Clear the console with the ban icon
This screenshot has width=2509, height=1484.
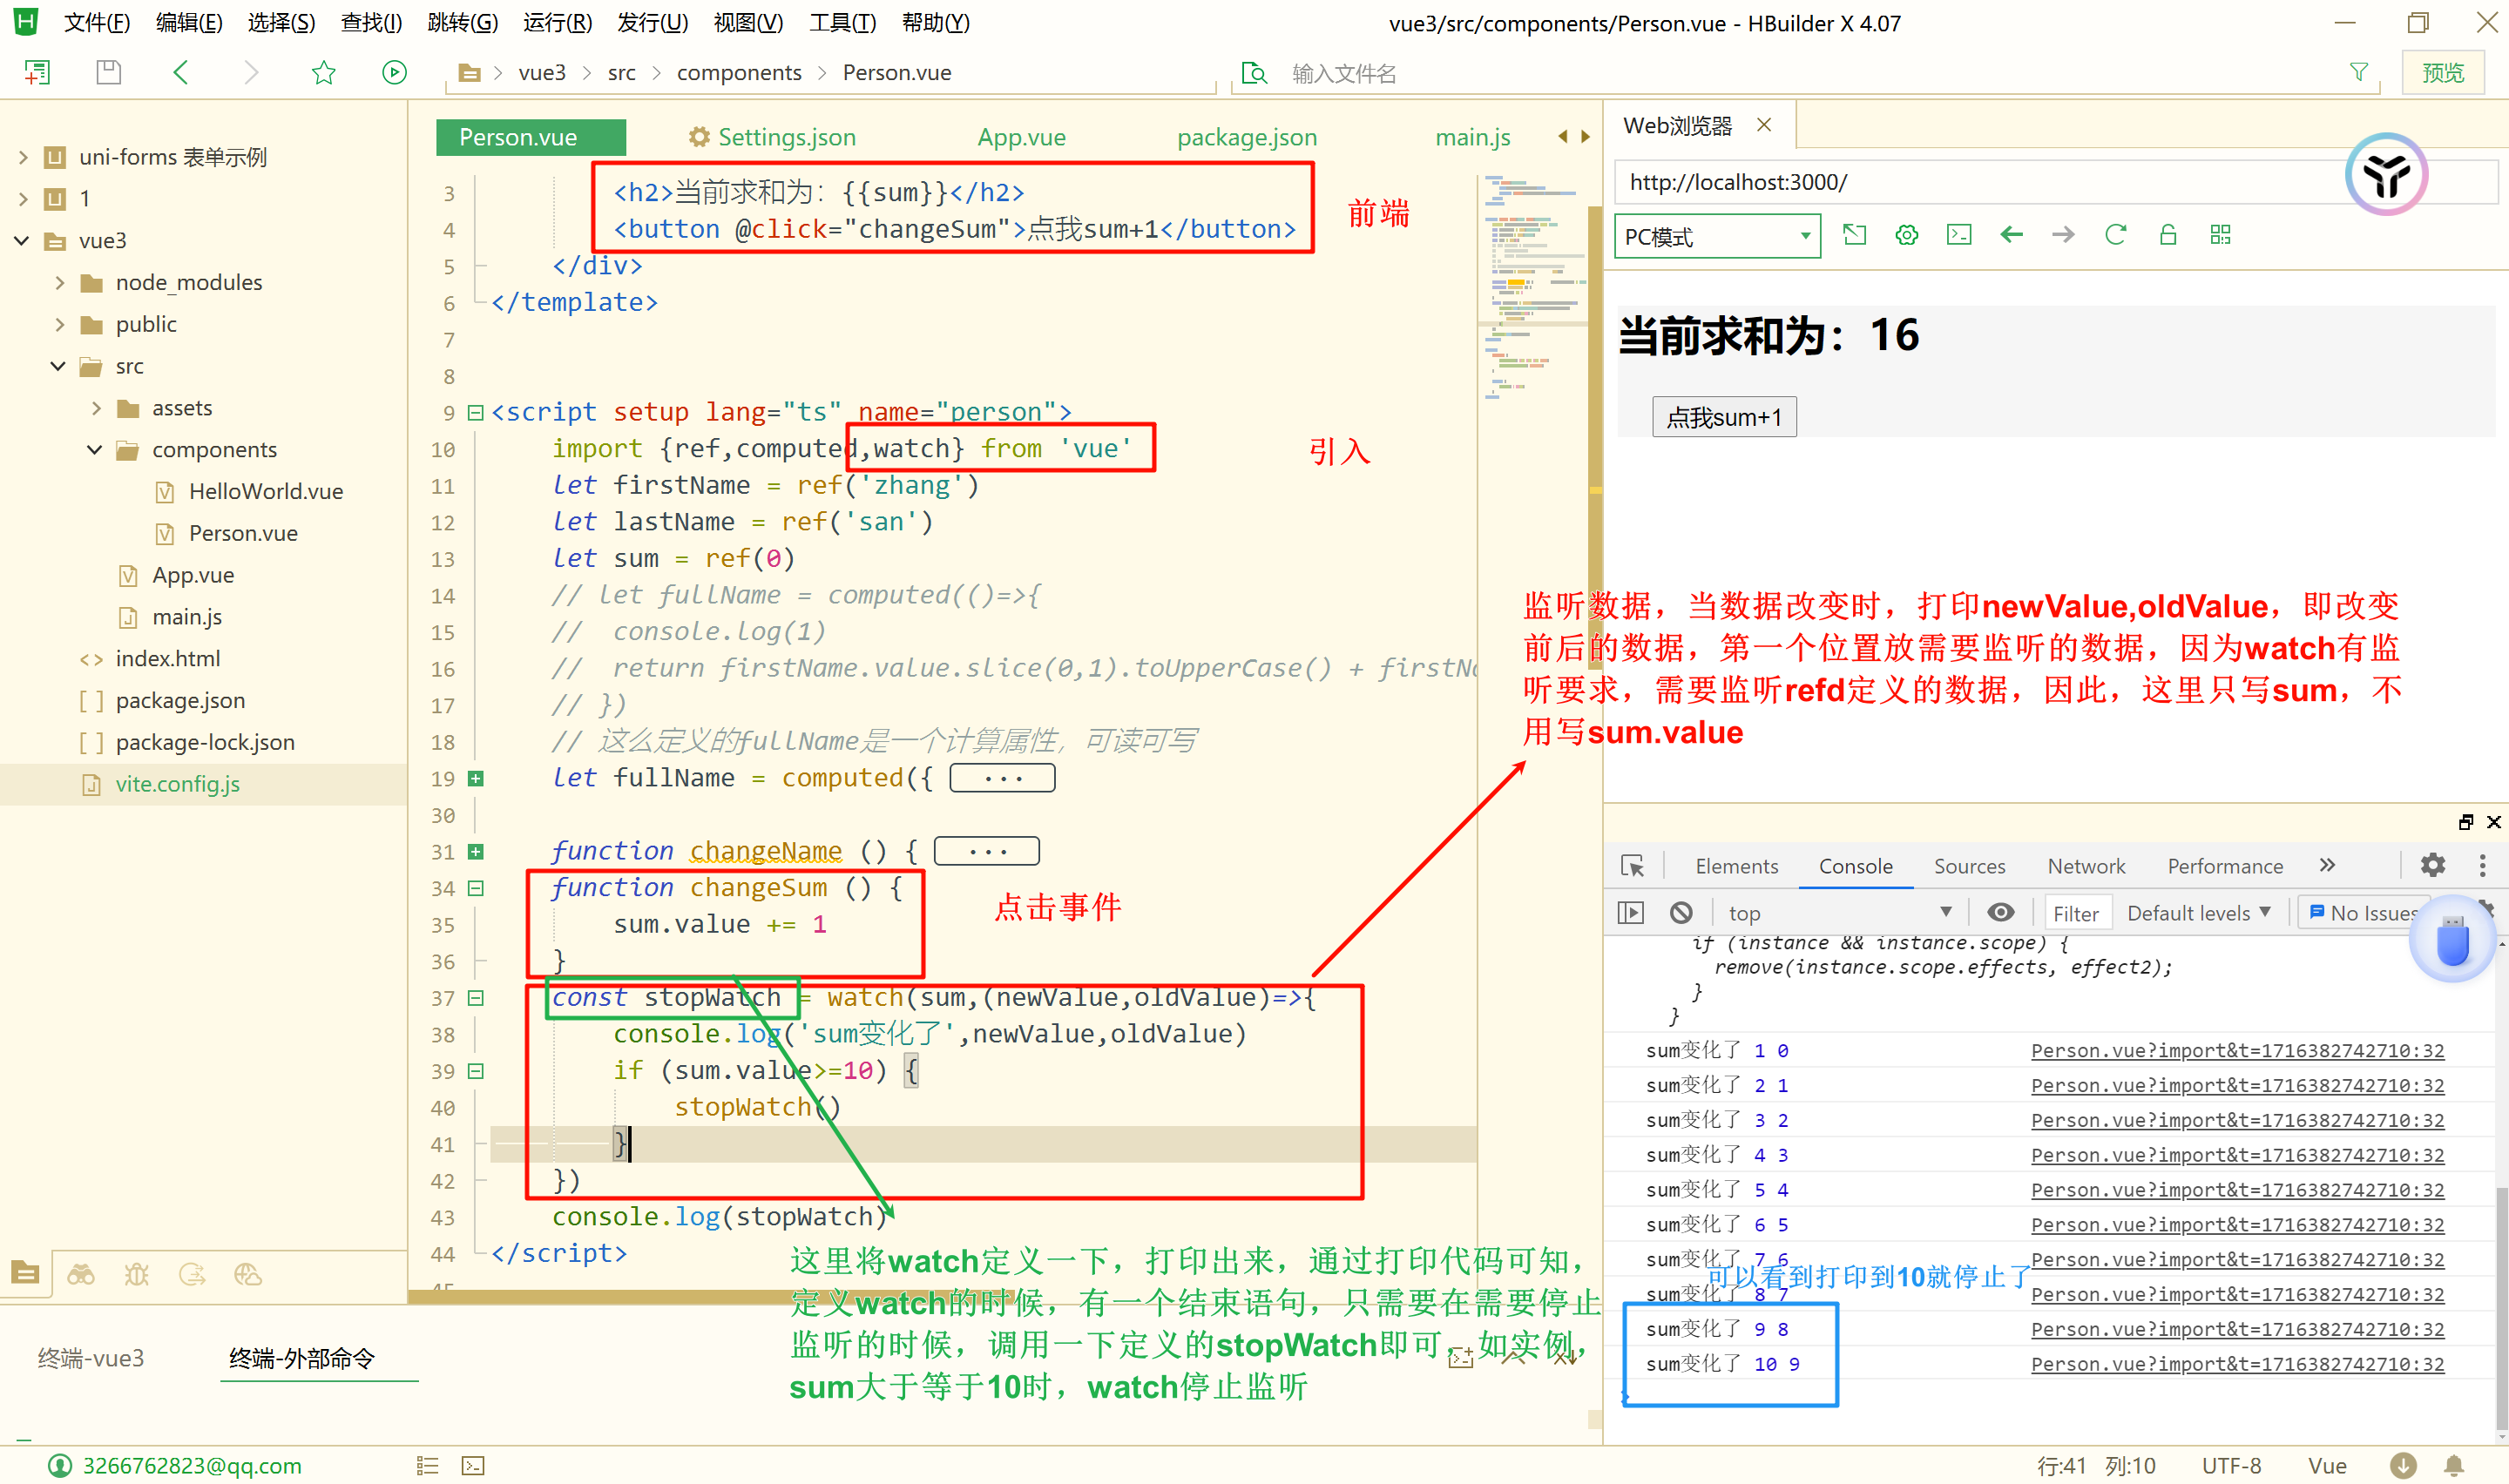coord(1681,912)
